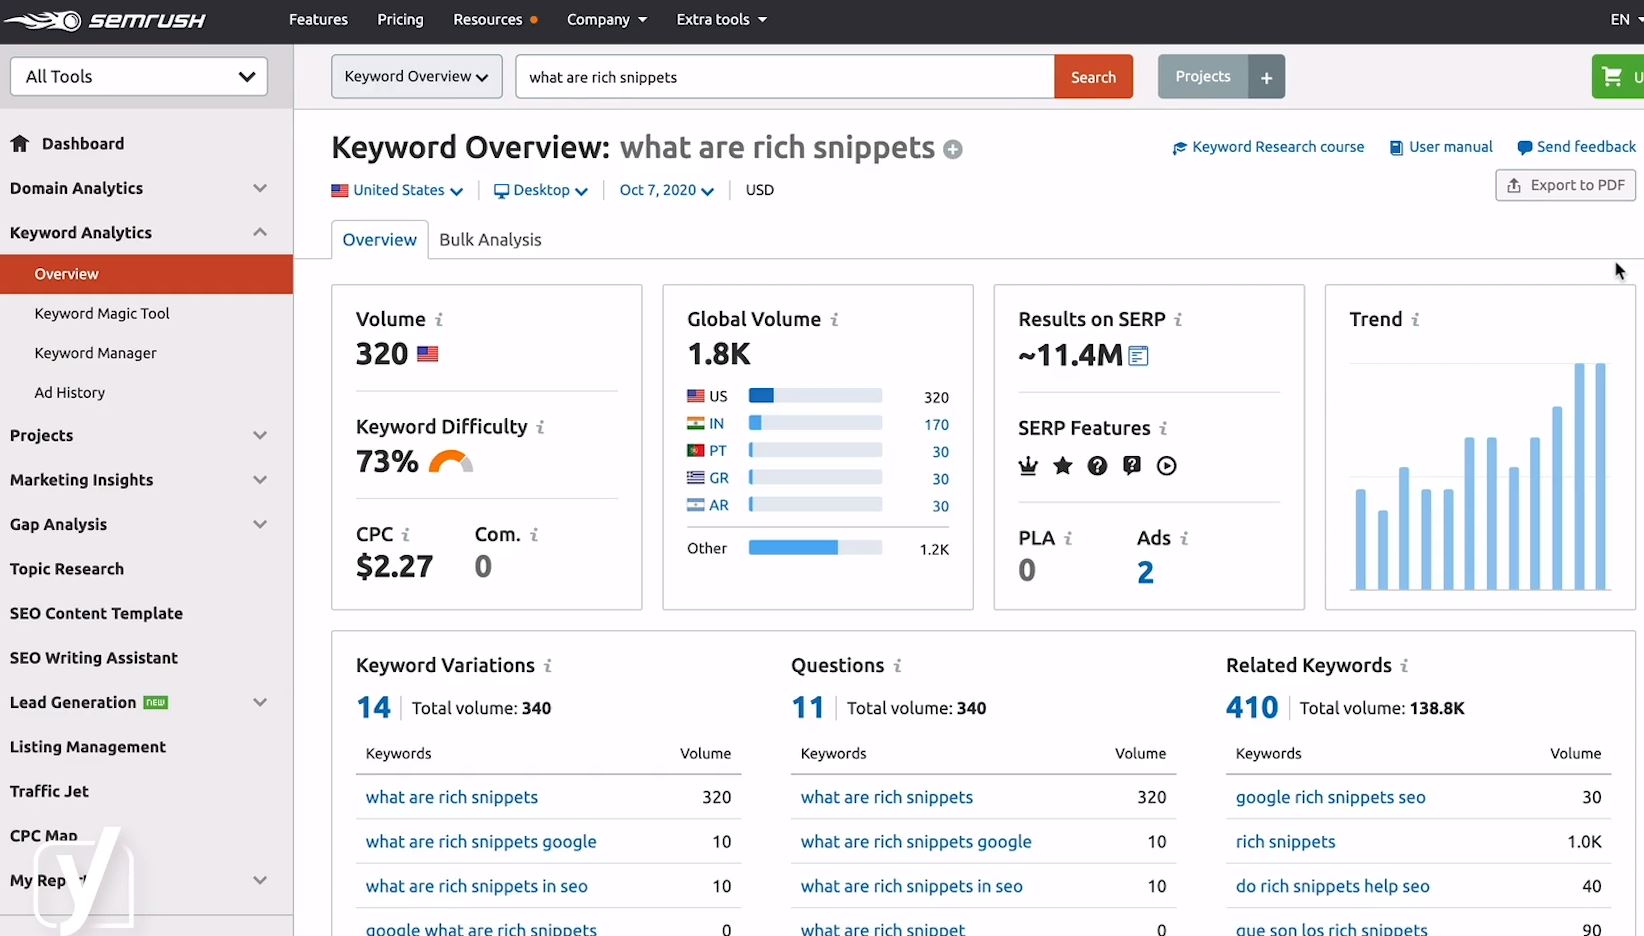The image size is (1644, 936).
Task: Open SEO Writing Assistant in the sidebar
Action: pos(94,658)
